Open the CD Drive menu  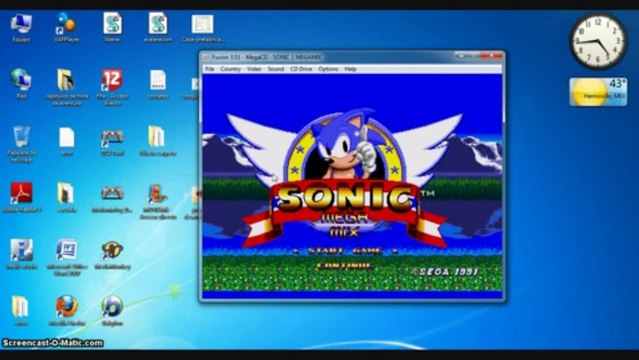click(x=301, y=69)
